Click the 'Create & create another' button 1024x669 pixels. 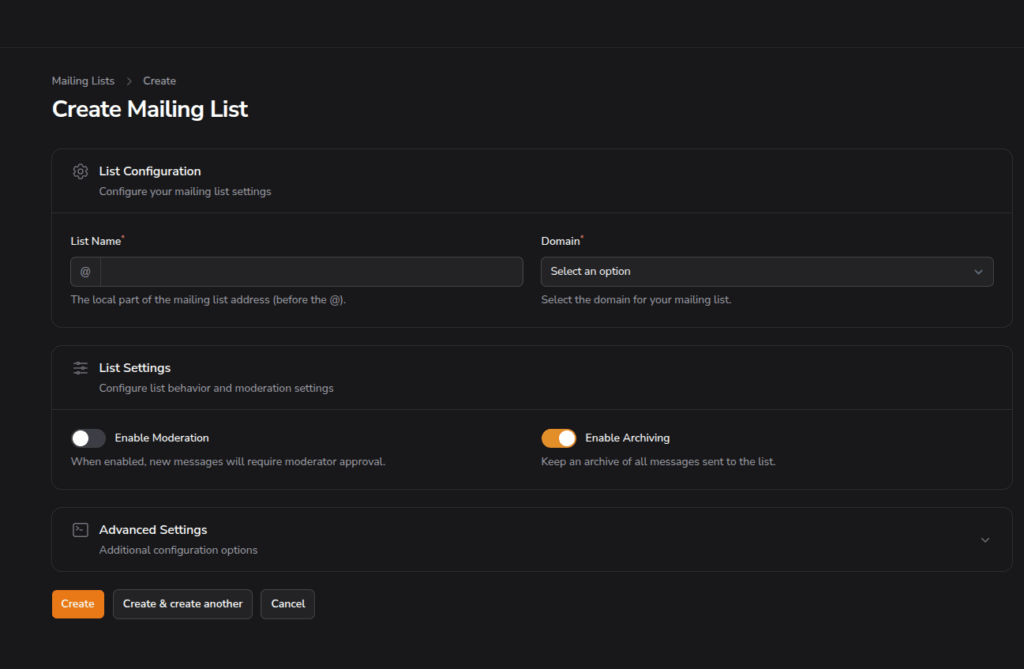click(182, 604)
